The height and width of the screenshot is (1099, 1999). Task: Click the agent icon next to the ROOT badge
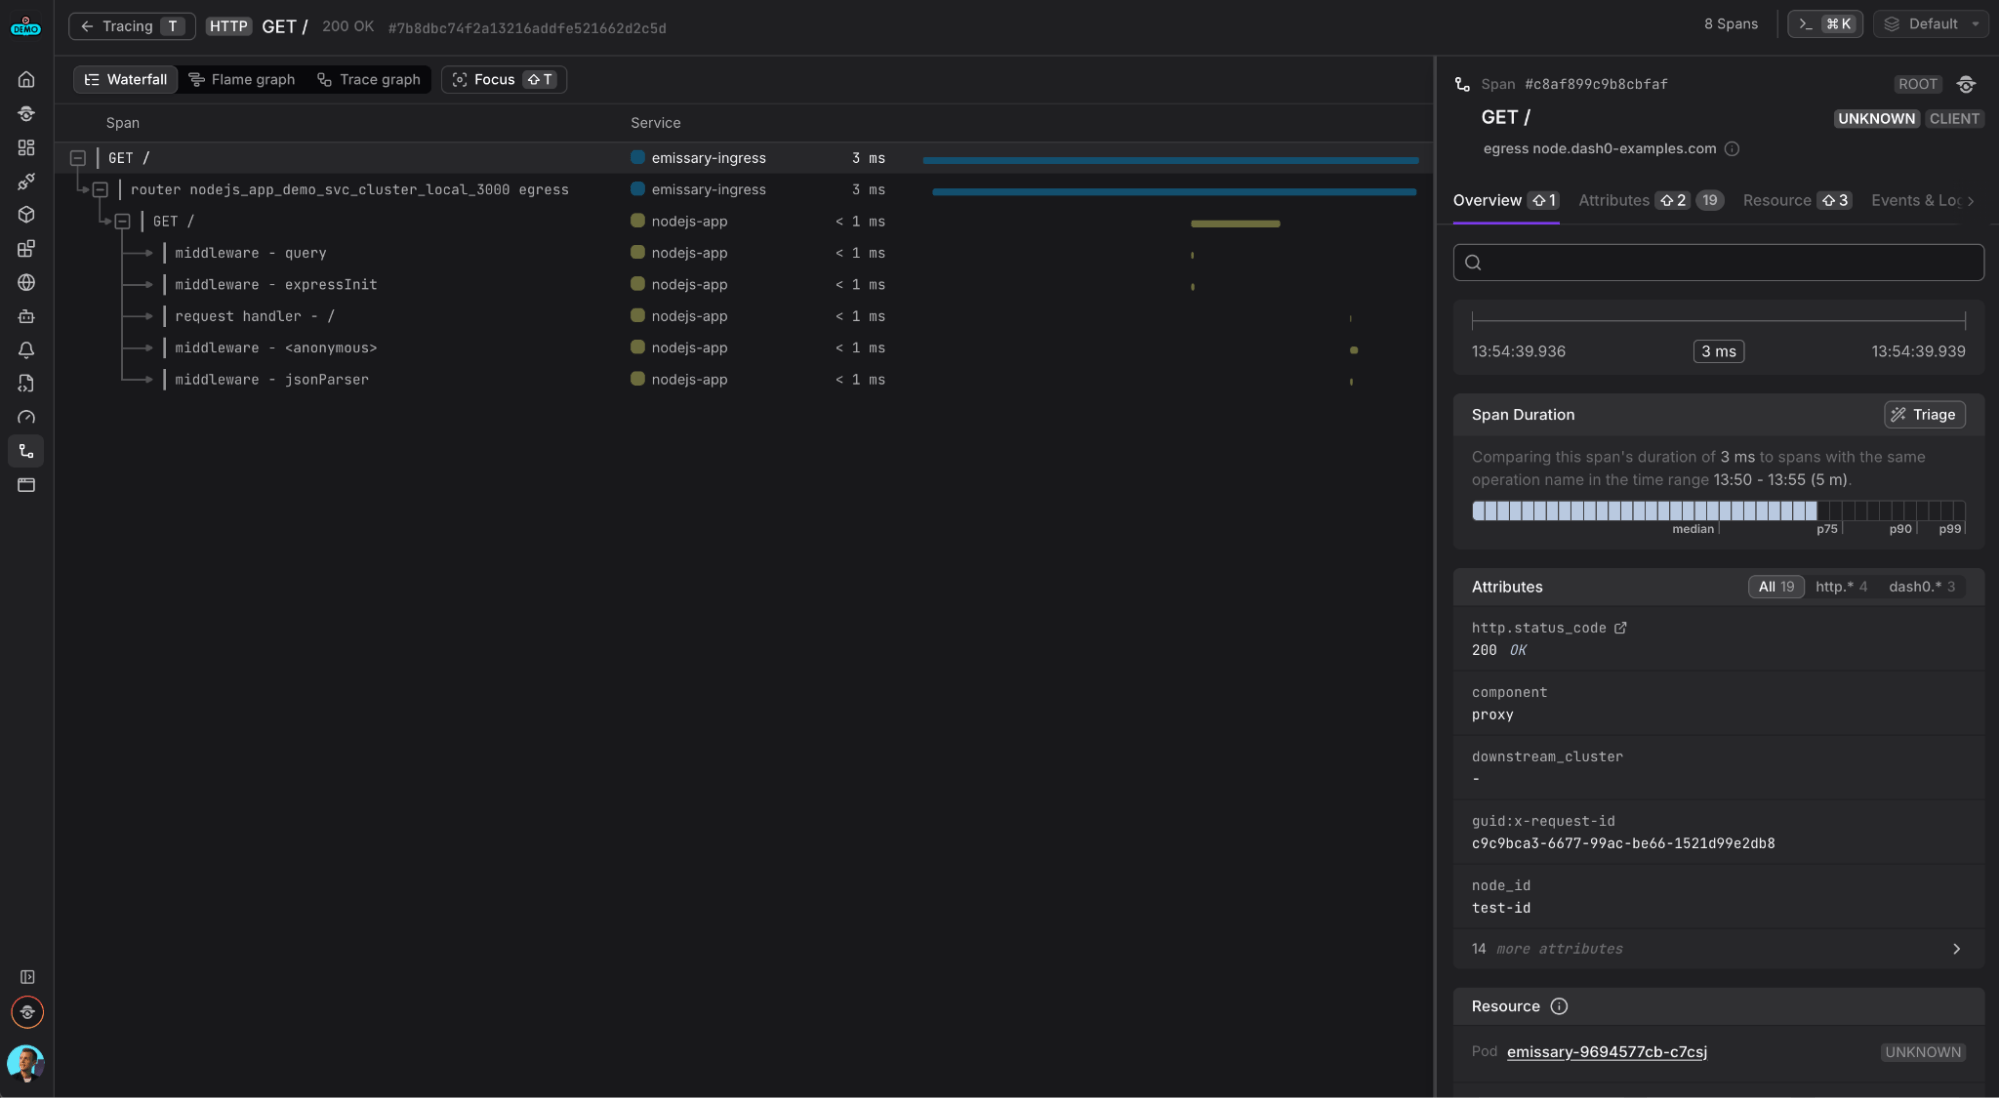[x=1966, y=84]
